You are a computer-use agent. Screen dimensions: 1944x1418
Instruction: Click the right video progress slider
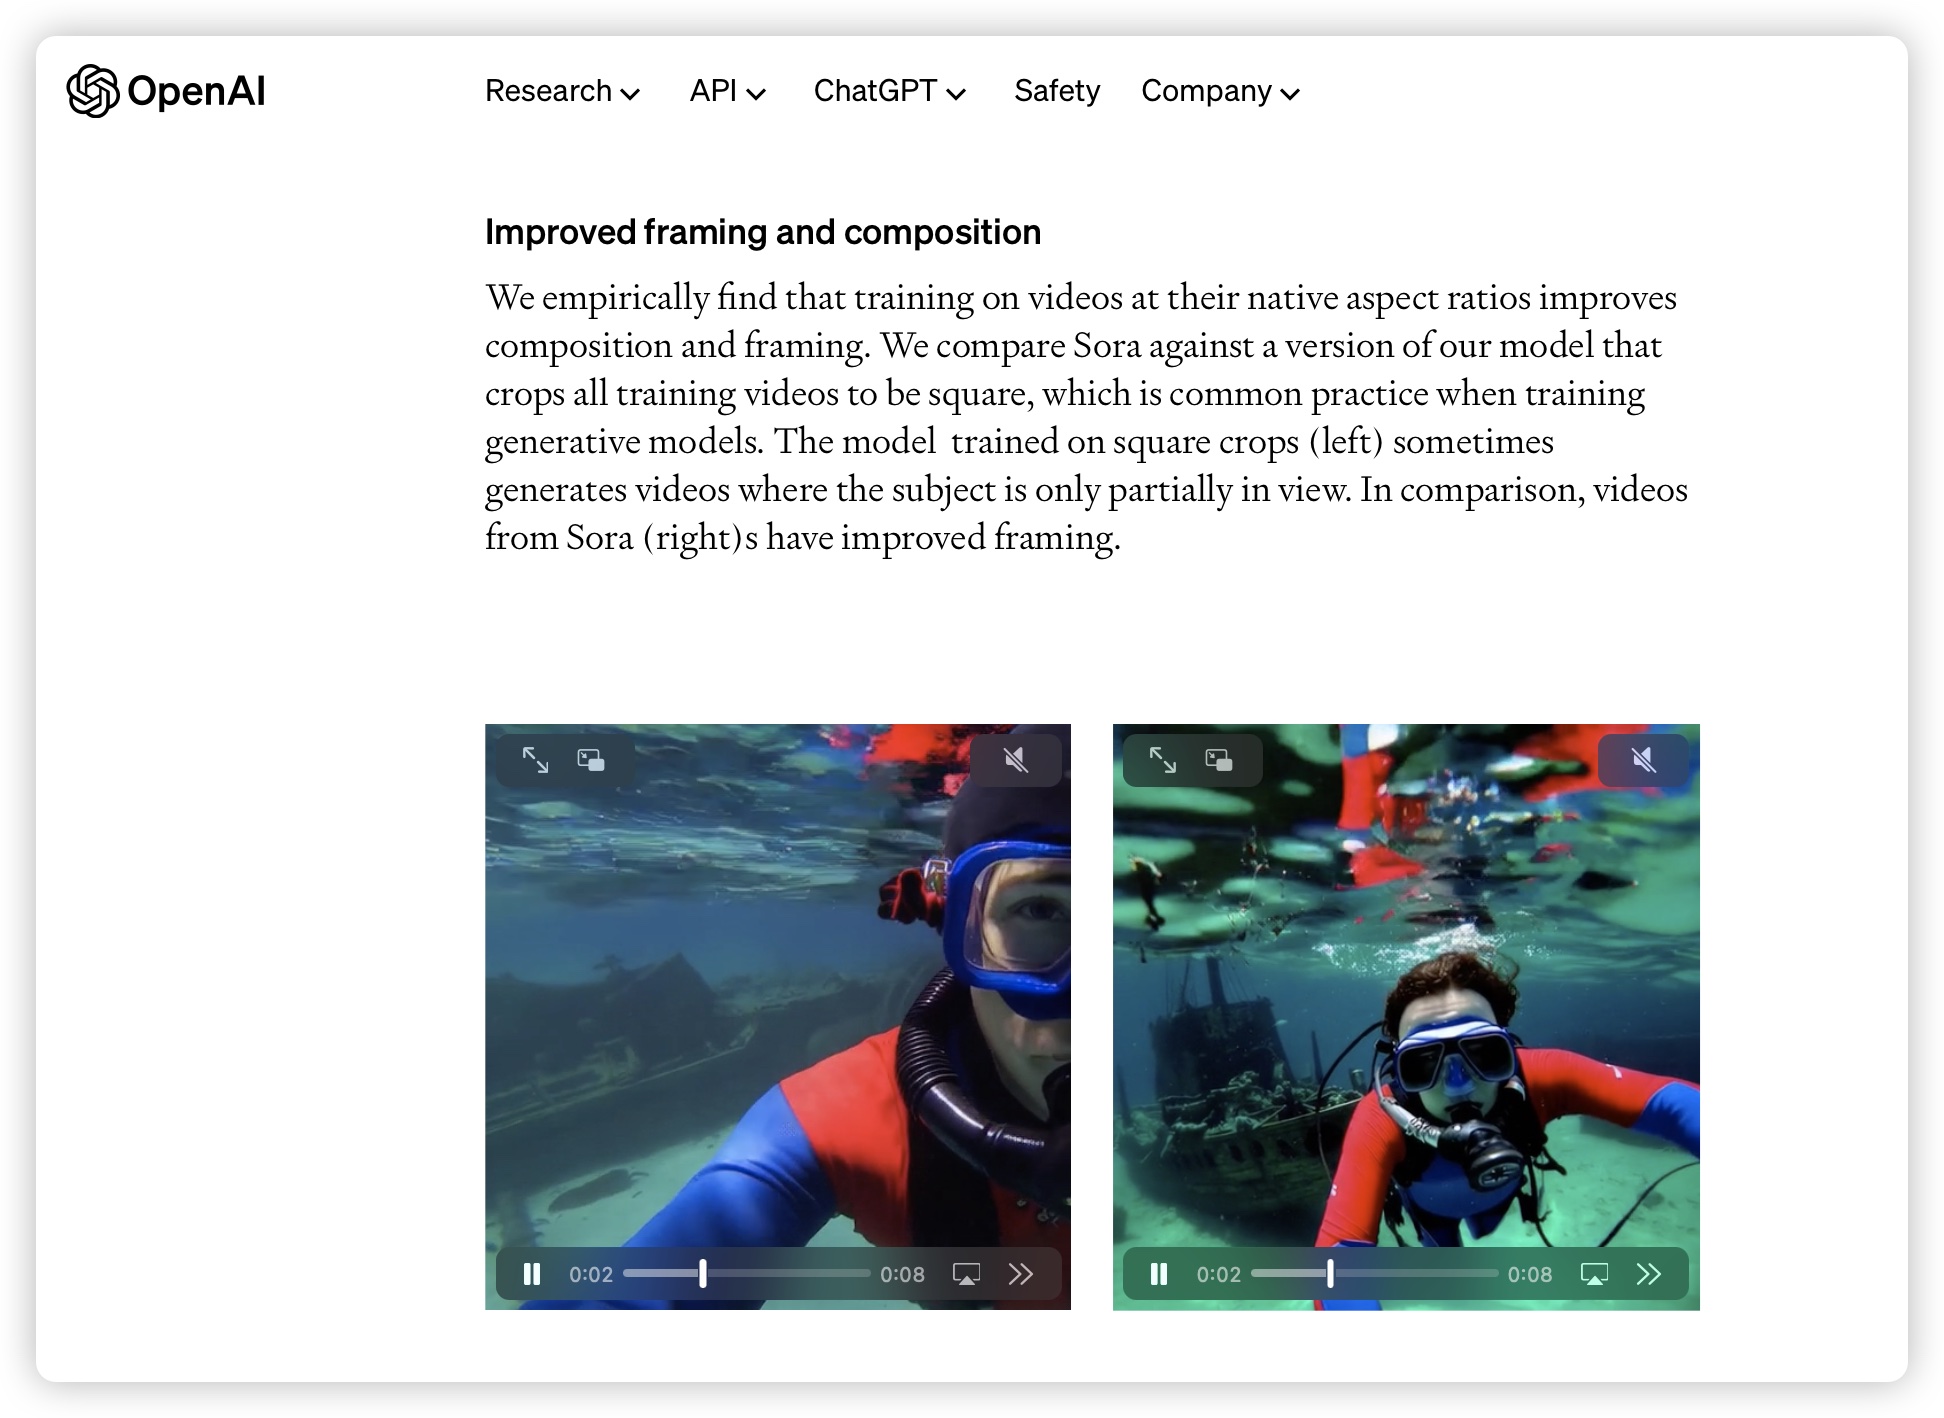[x=1374, y=1274]
